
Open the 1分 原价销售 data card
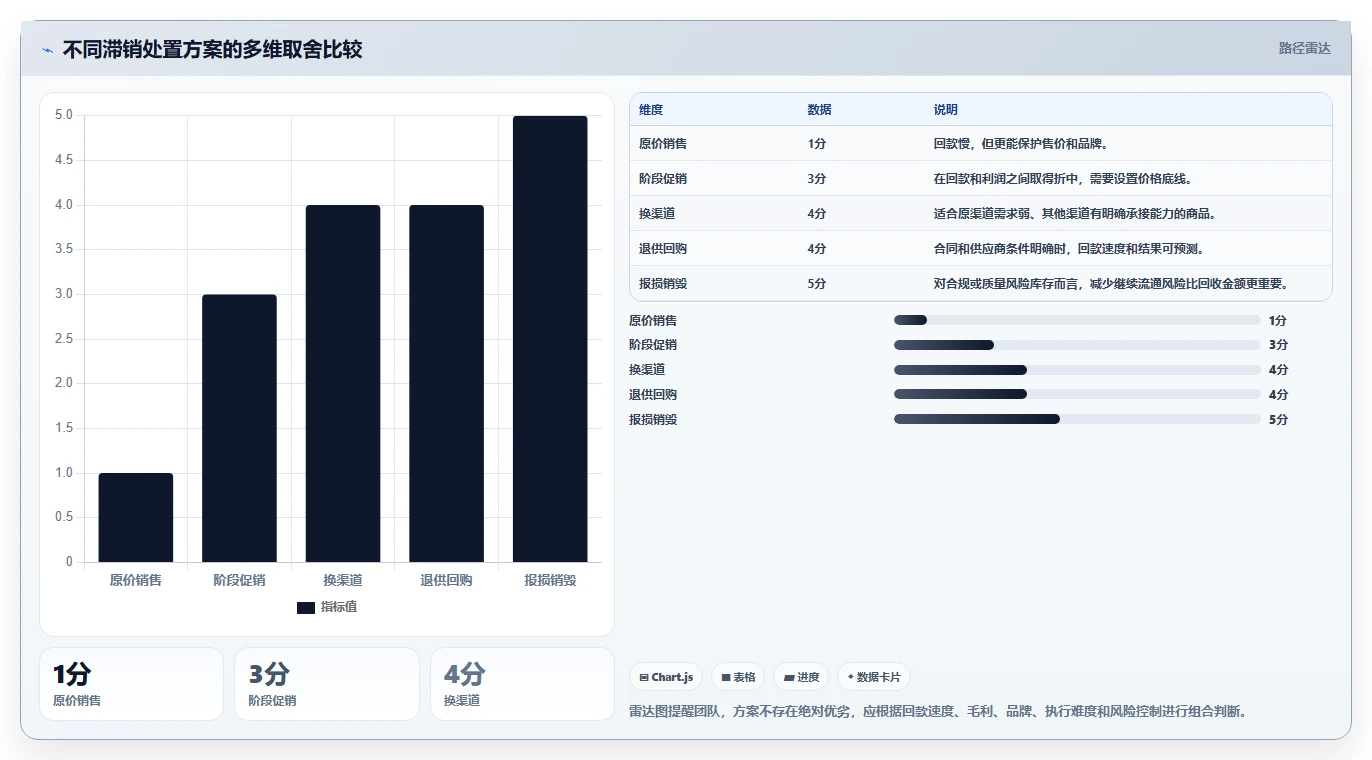131,684
